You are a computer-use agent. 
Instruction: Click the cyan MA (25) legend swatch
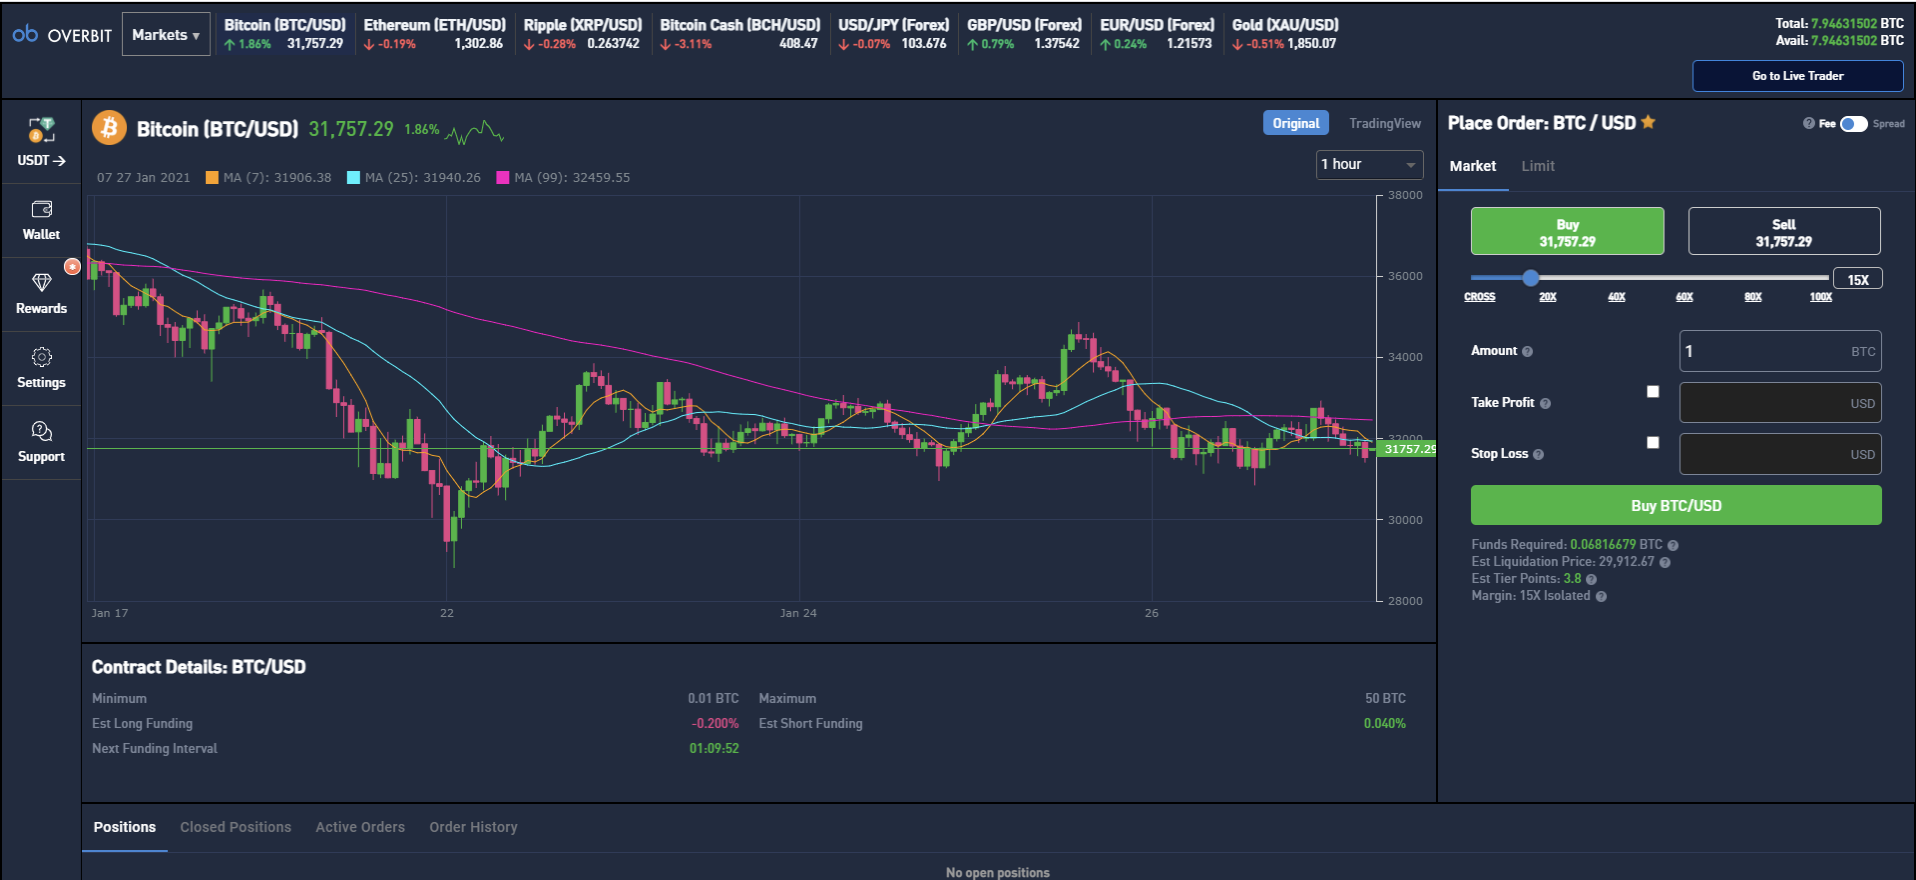click(353, 178)
